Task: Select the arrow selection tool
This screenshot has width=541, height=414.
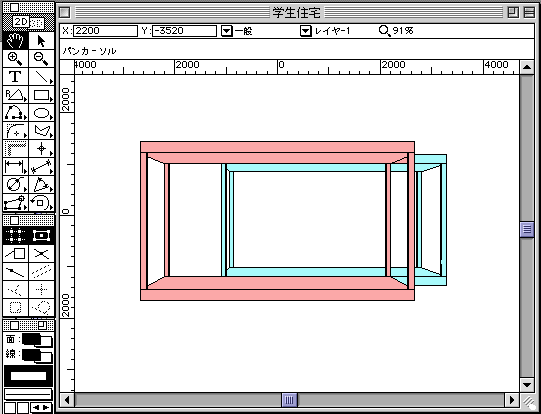Action: (x=41, y=41)
